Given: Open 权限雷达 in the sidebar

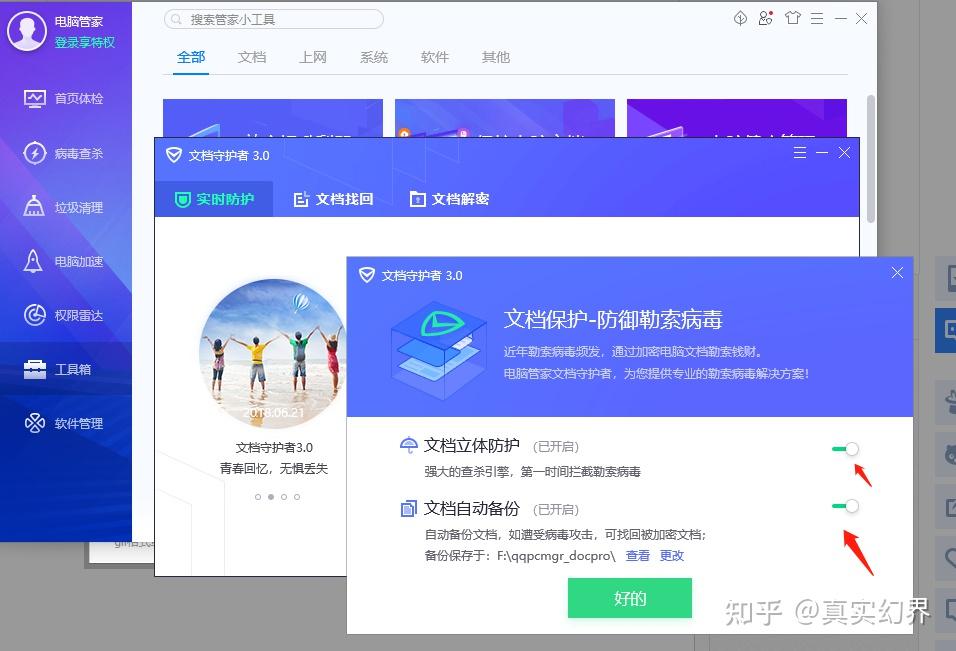Looking at the screenshot, I should 66,315.
